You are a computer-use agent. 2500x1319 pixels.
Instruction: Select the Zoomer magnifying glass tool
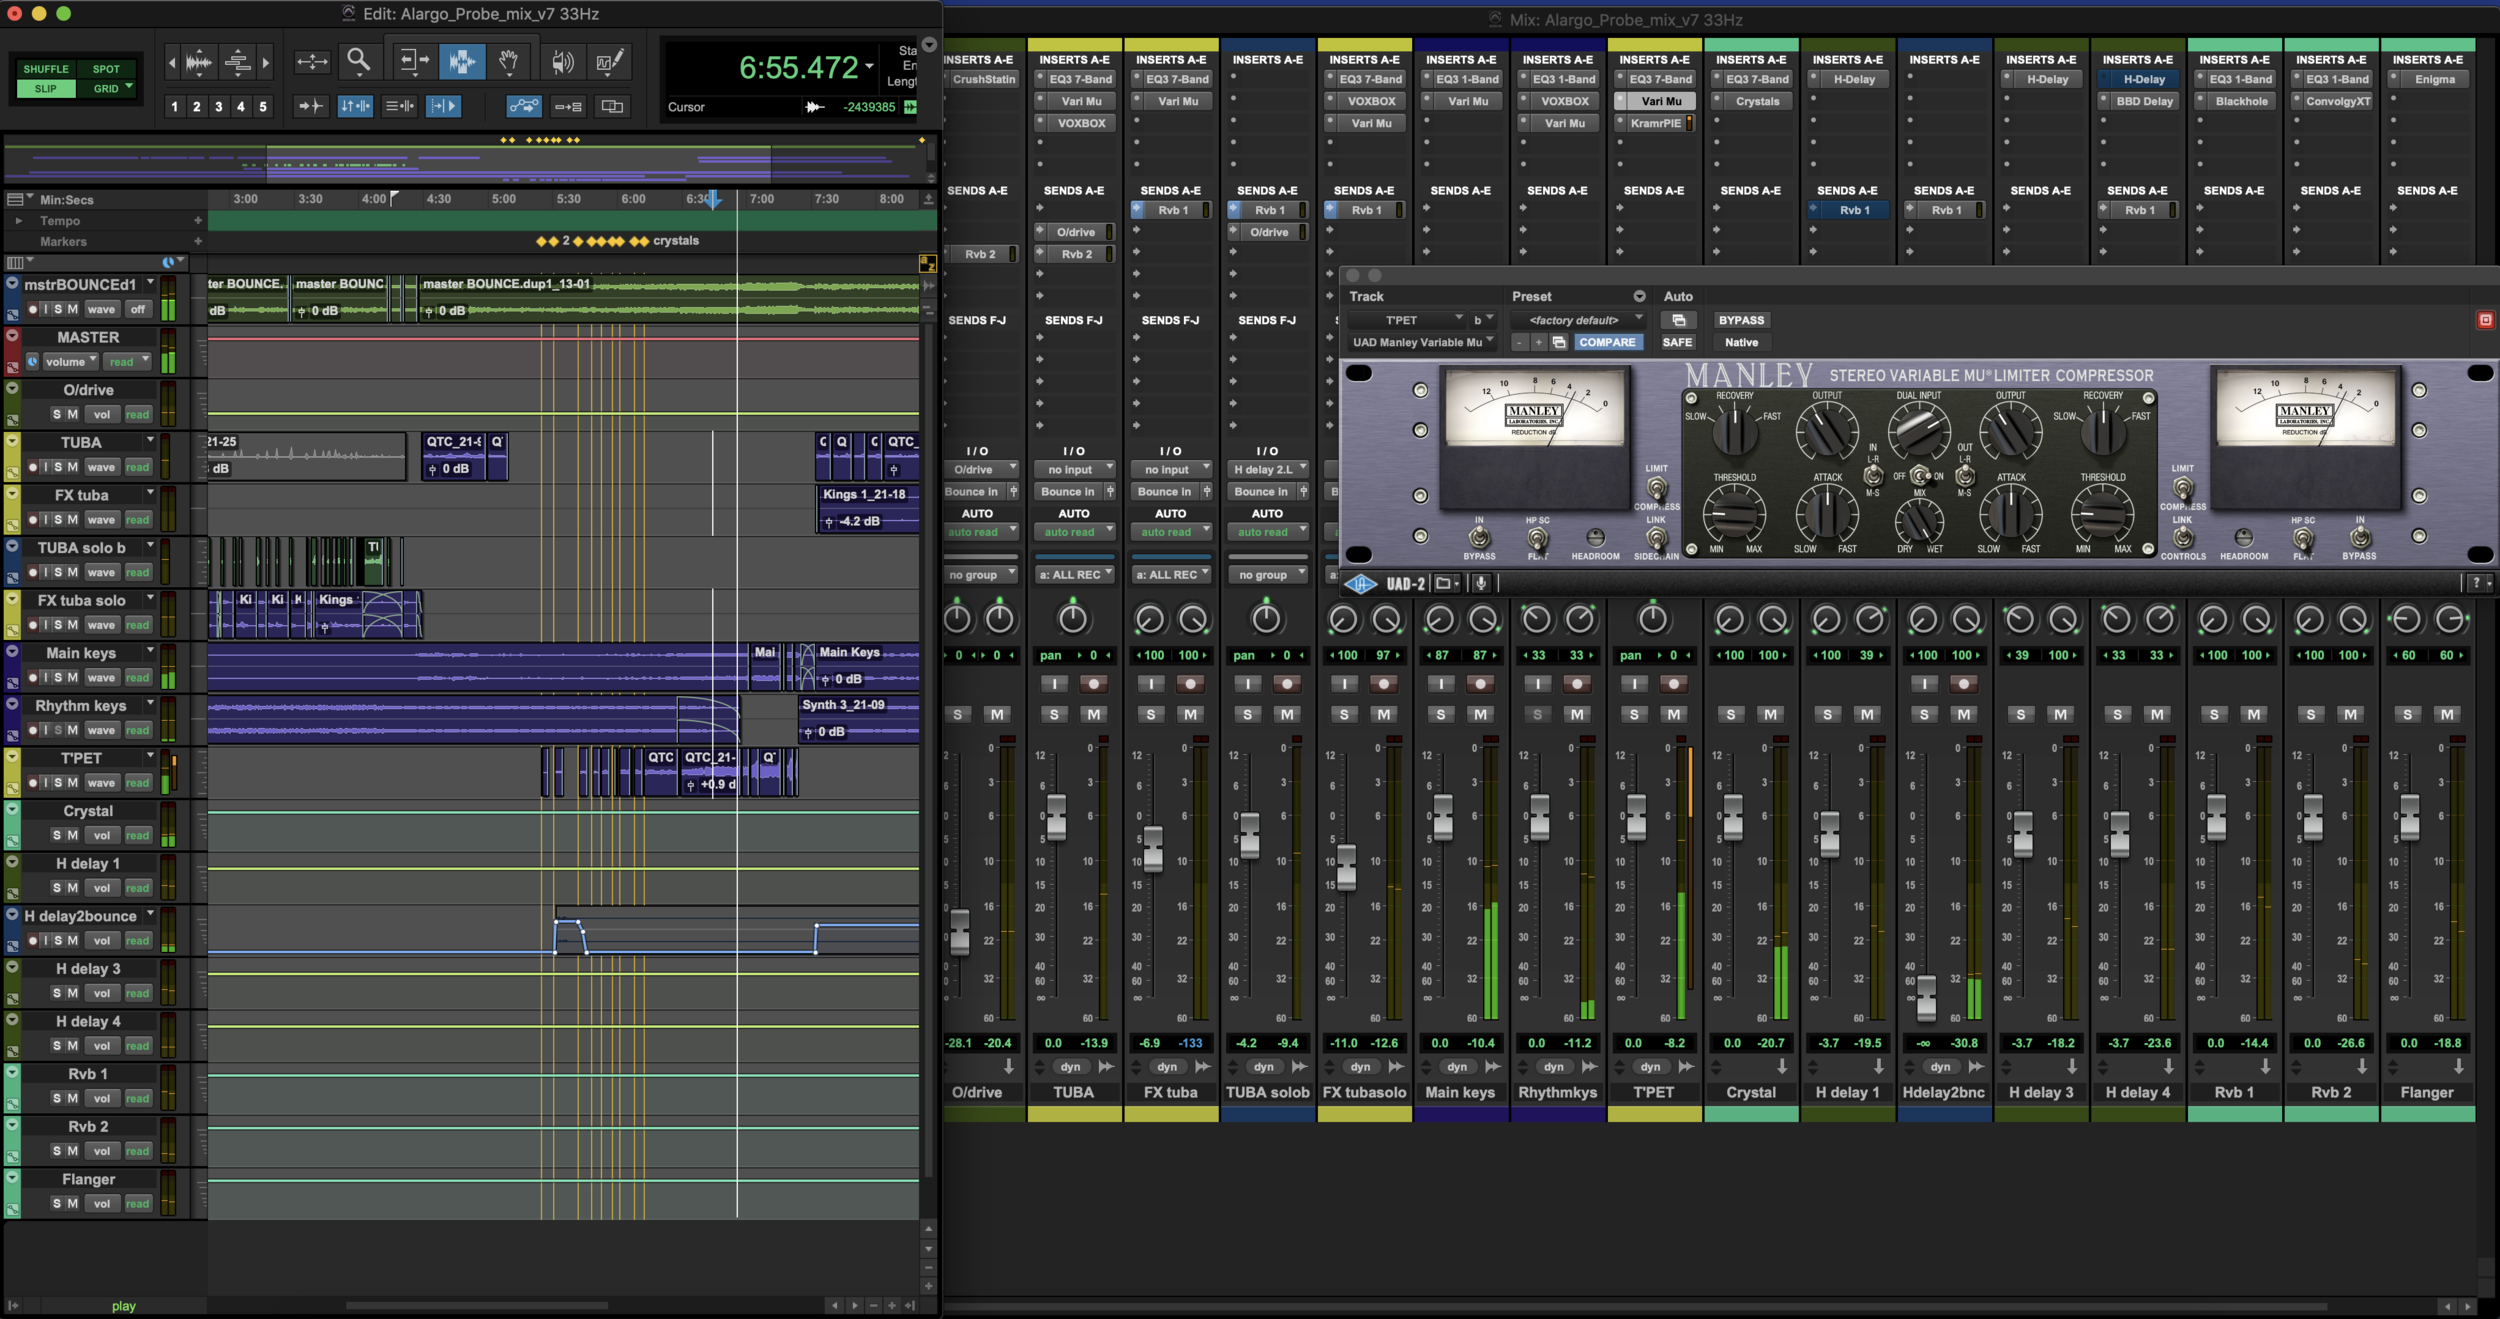[358, 62]
